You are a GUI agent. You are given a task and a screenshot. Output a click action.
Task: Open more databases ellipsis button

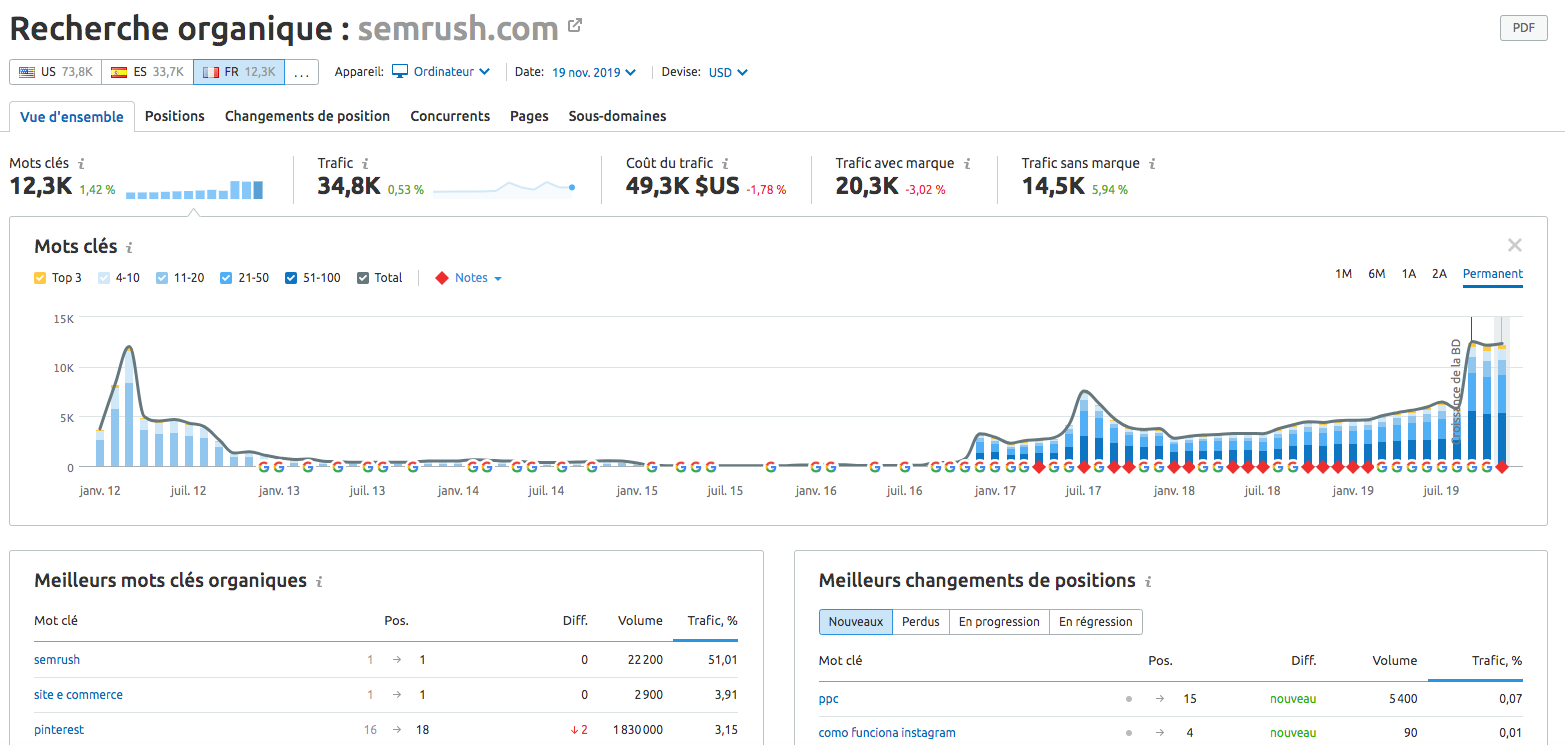coord(302,72)
